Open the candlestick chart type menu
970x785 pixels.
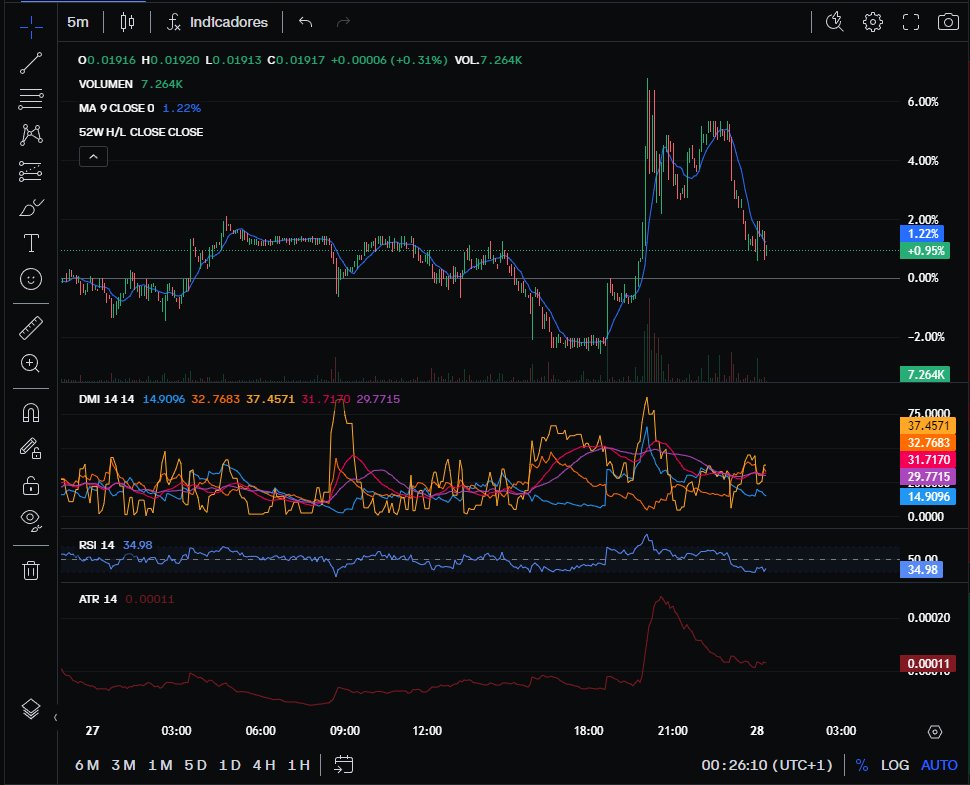(x=127, y=22)
